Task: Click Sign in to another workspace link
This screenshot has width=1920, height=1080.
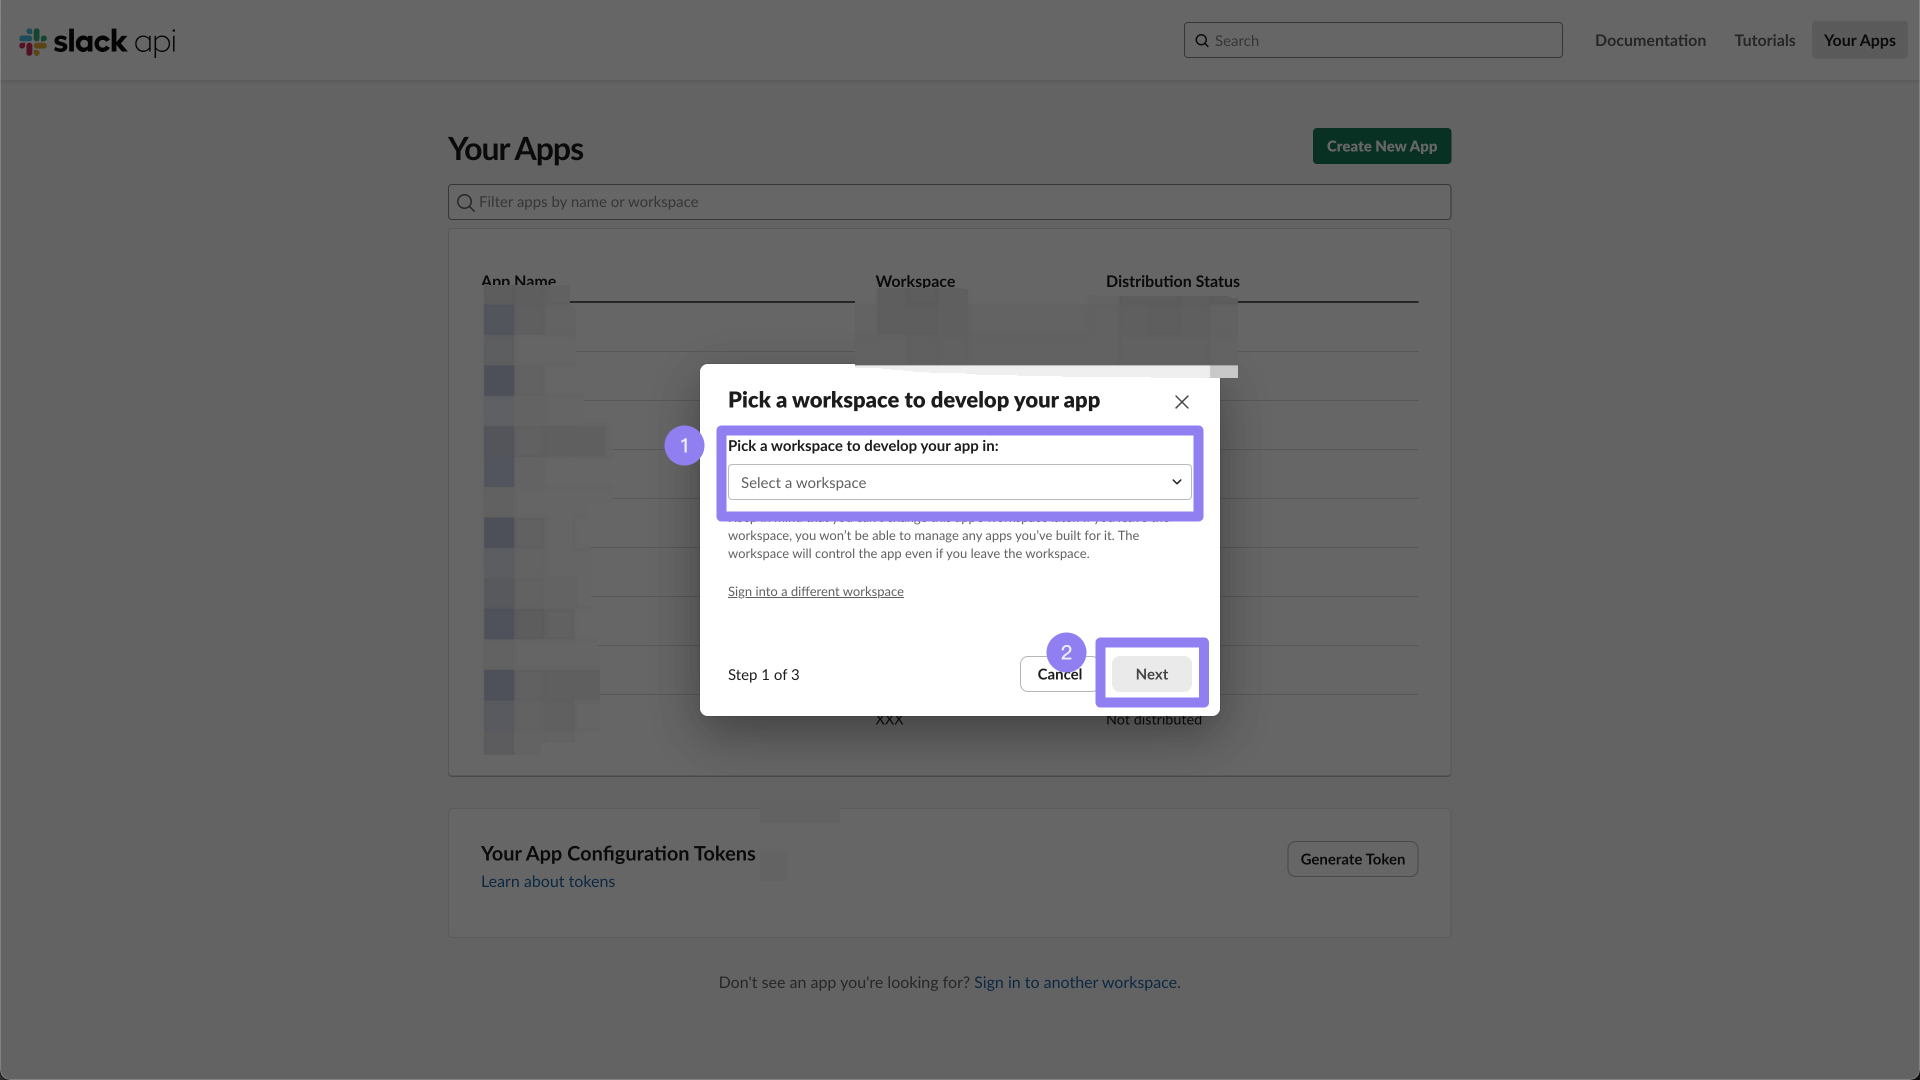Action: coord(1076,982)
